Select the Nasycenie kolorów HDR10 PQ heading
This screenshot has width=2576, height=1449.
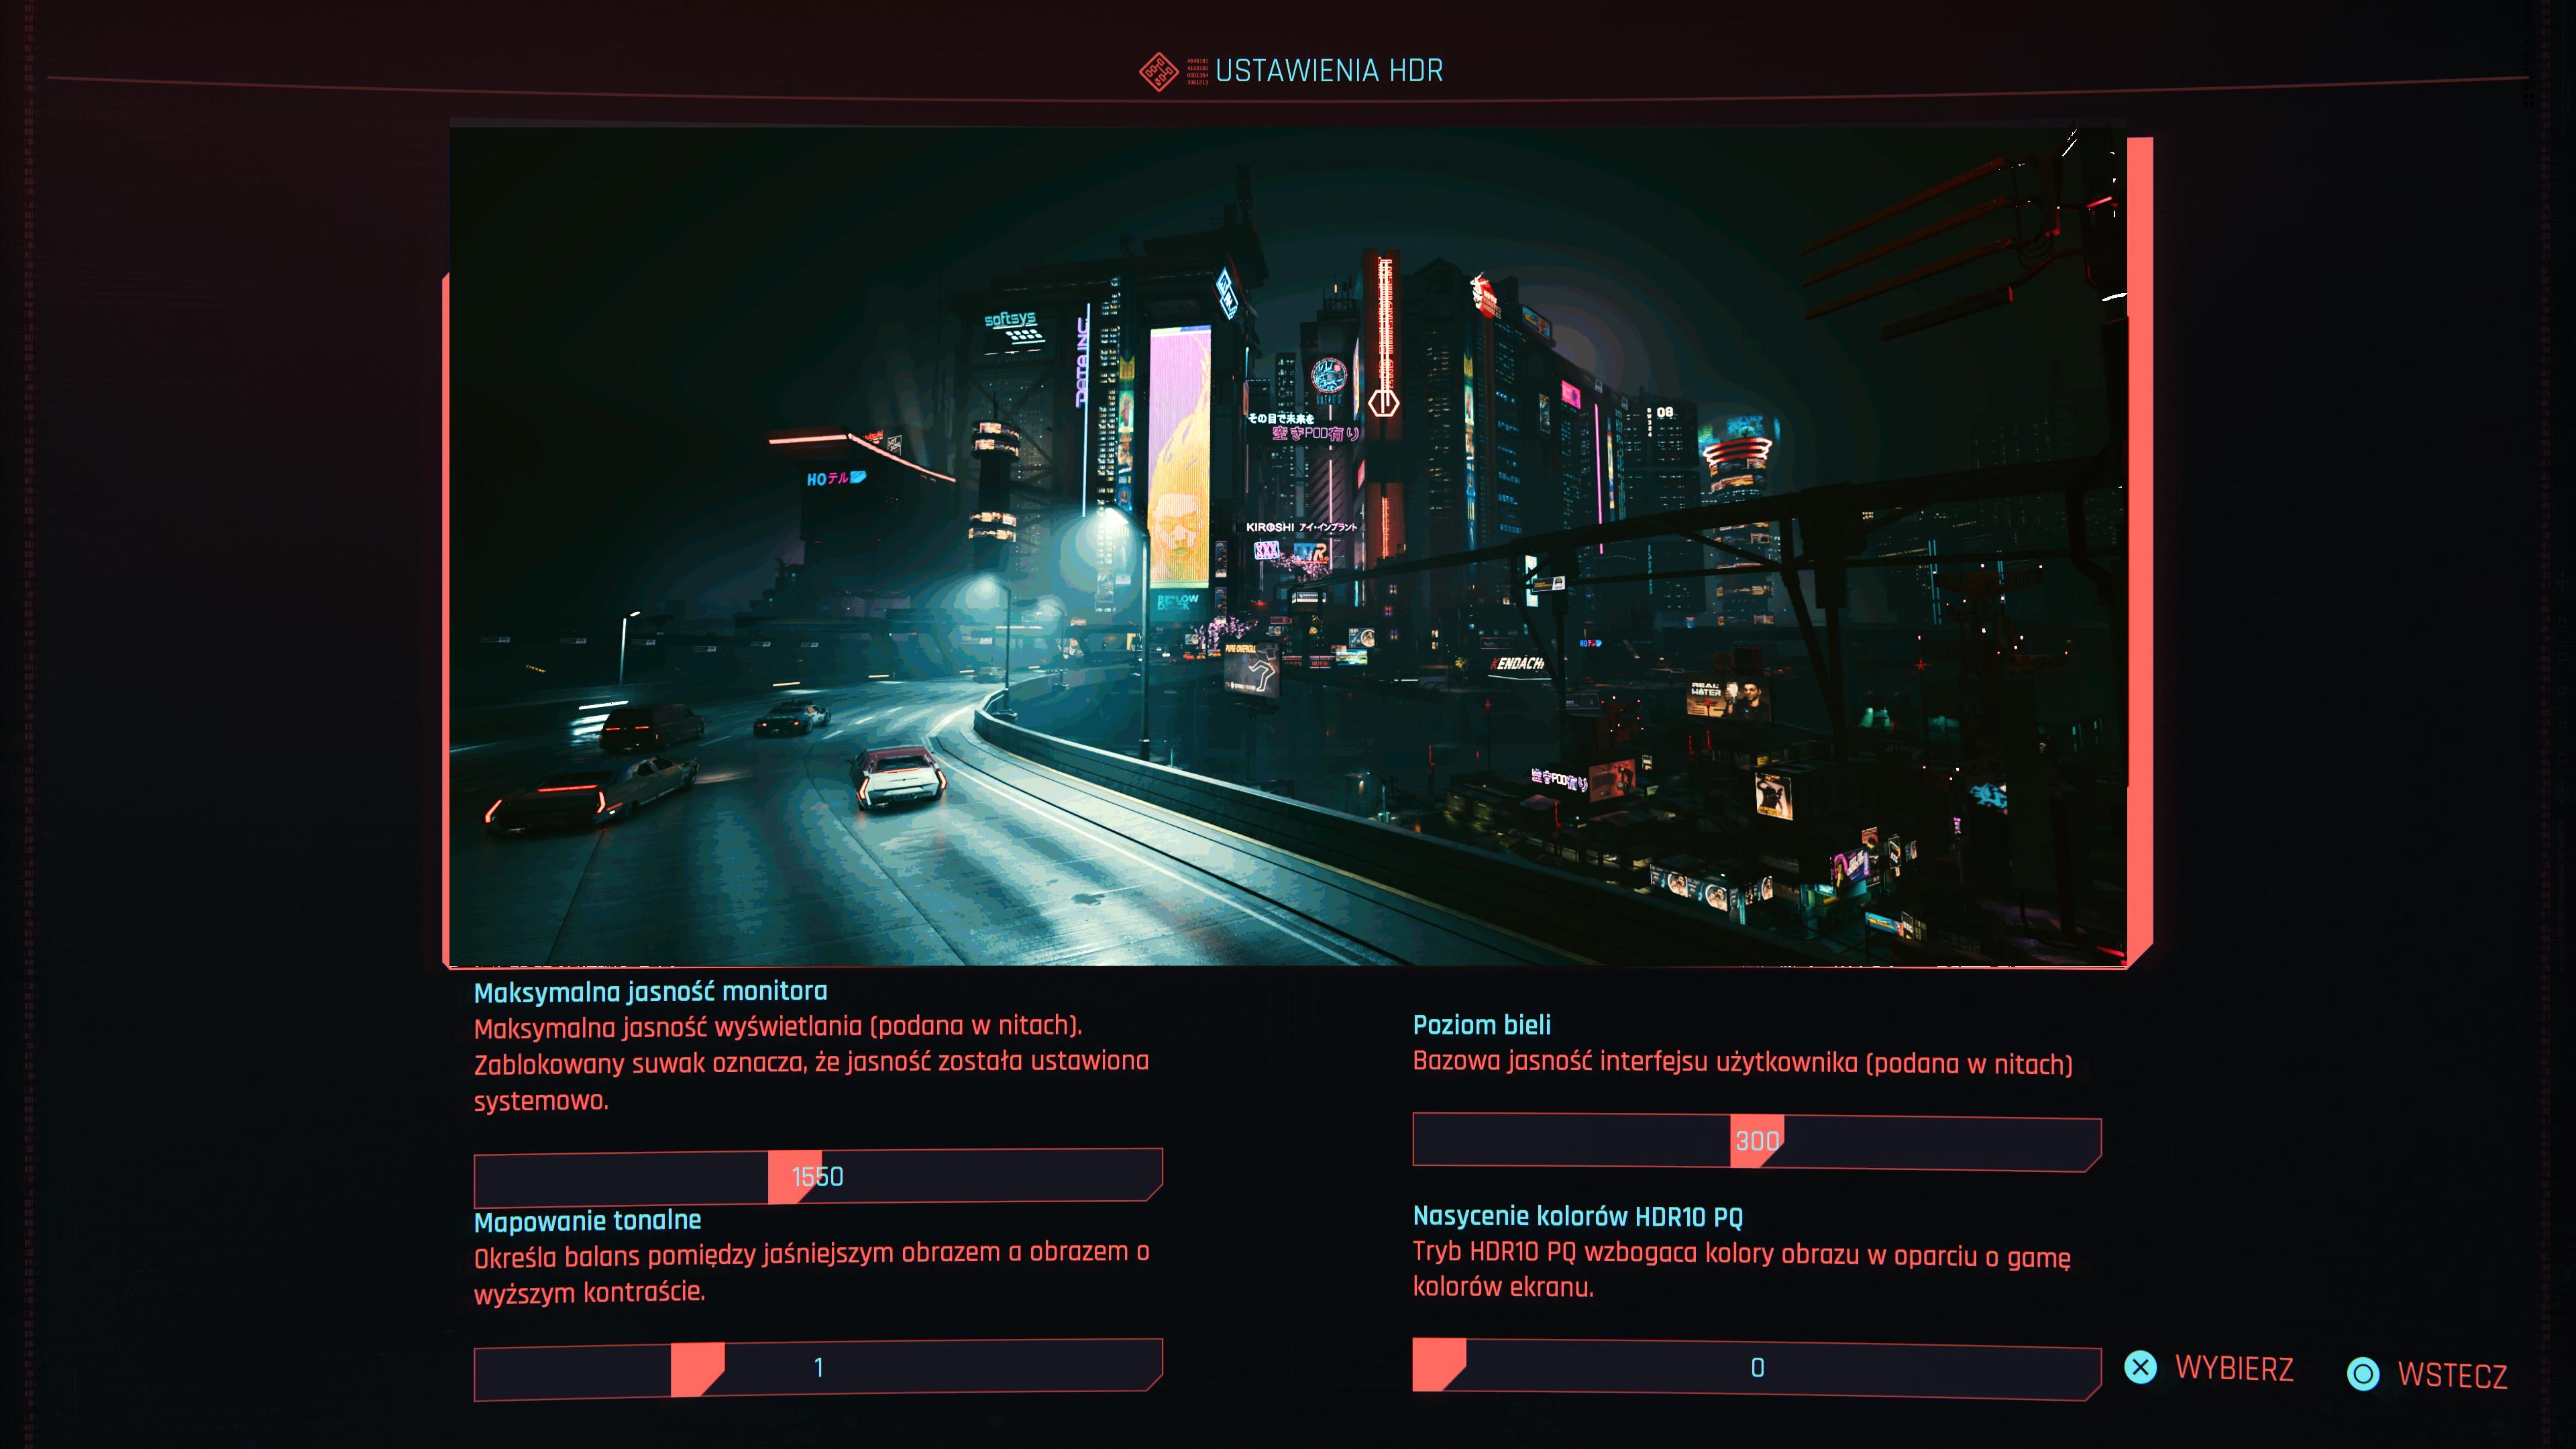click(1577, 1217)
